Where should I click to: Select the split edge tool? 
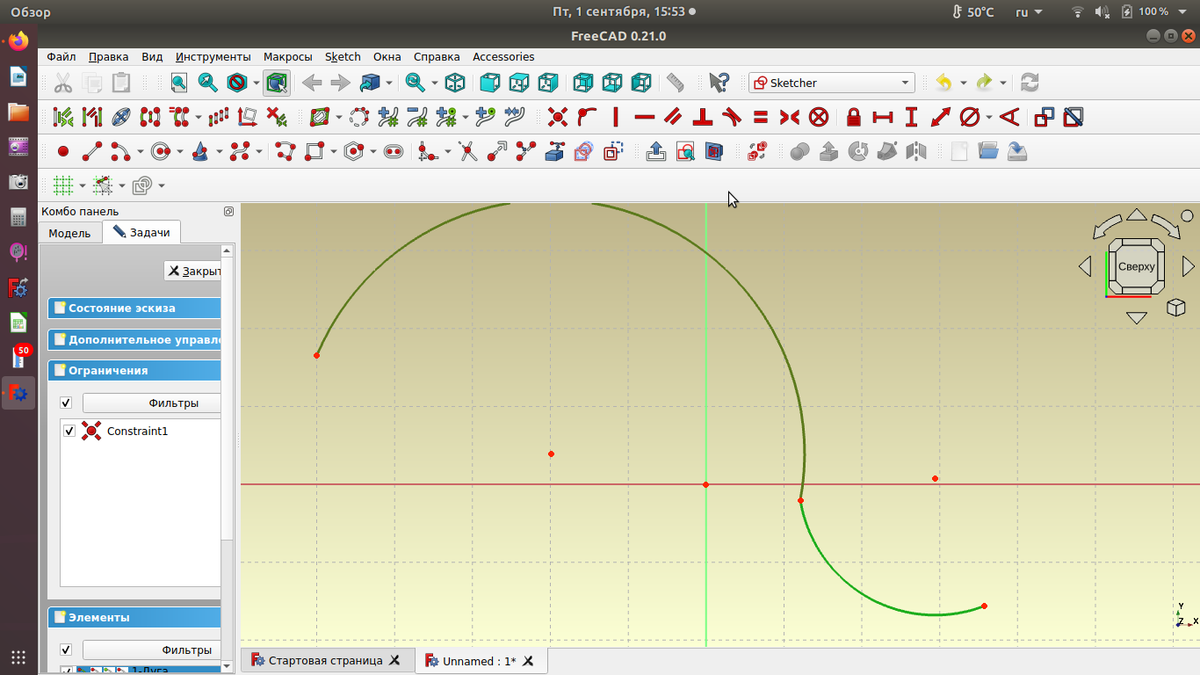525,151
